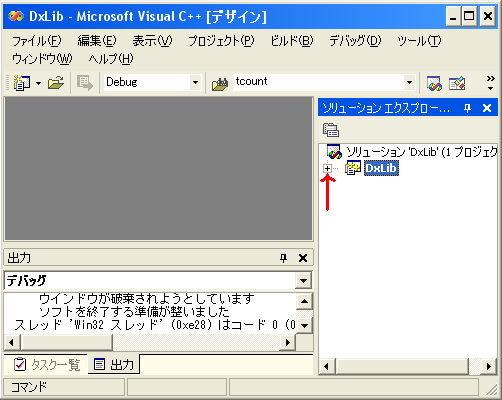The height and width of the screenshot is (400, 502).
Task: Click the New Project toolbar icon
Action: click(x=22, y=83)
